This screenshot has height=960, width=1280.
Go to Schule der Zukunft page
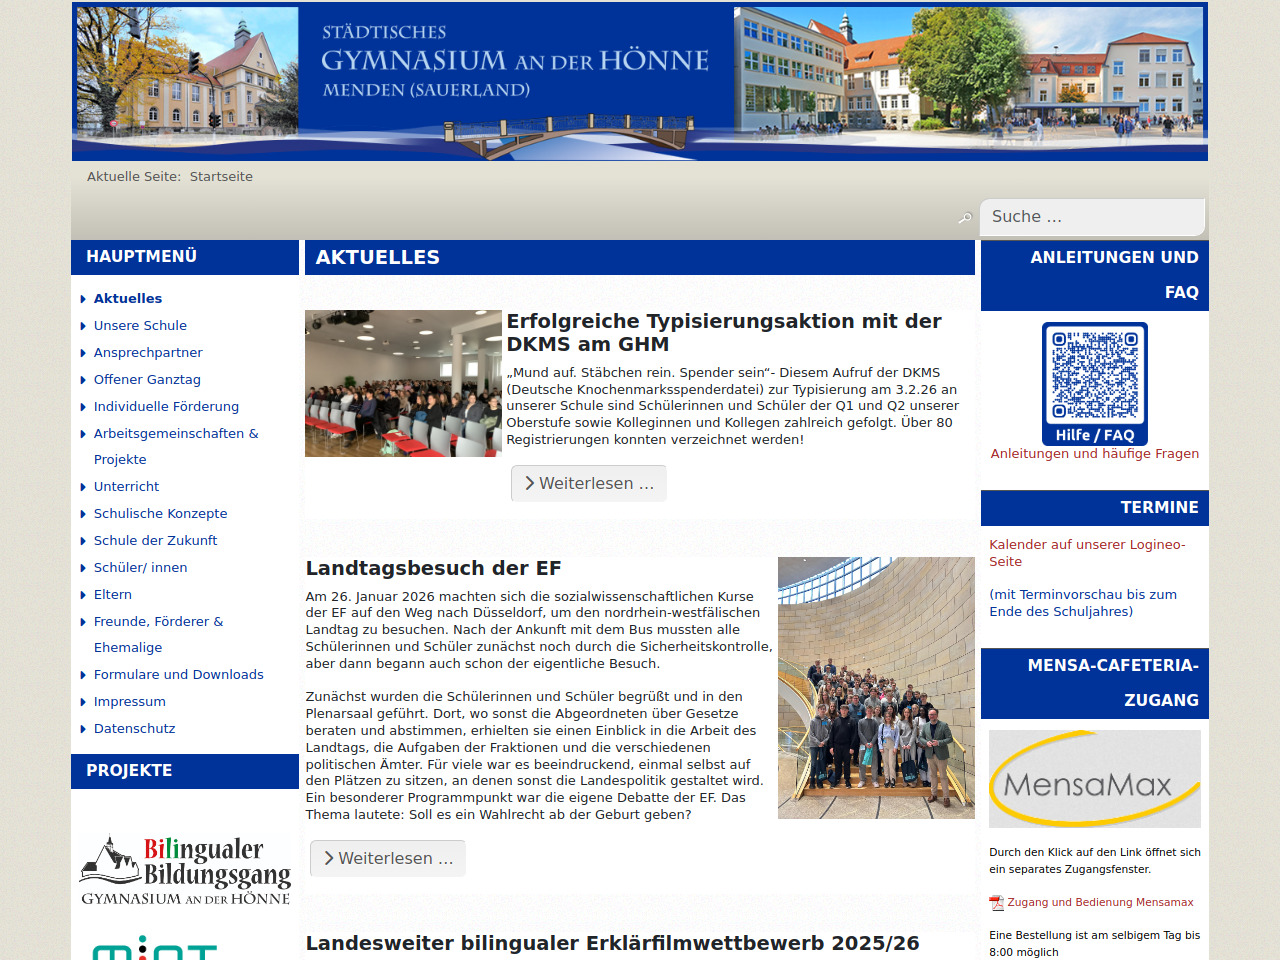coord(155,541)
